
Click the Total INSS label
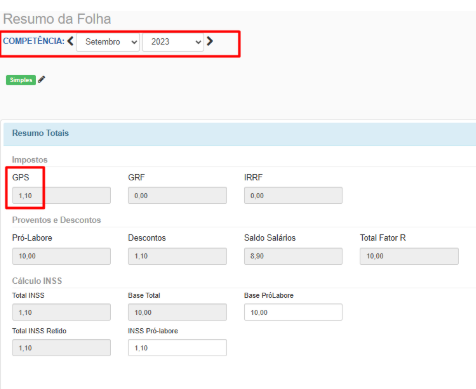[x=28, y=296]
